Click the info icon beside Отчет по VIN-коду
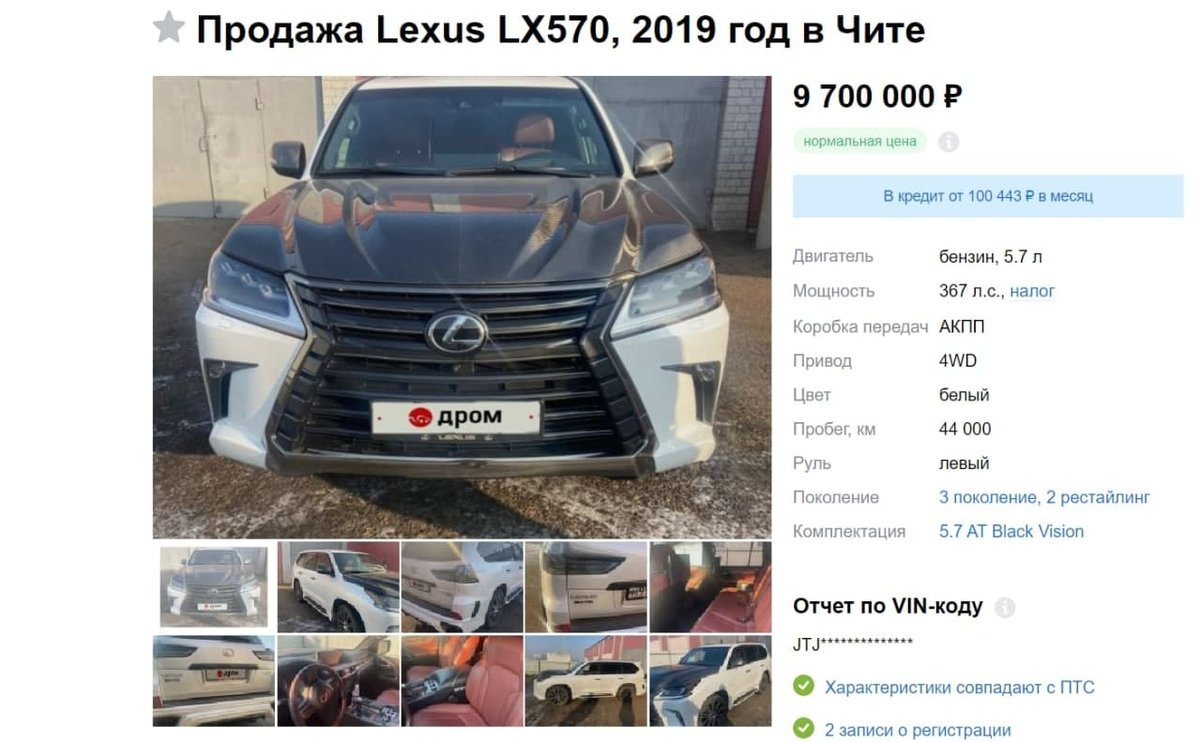 coord(1005,607)
